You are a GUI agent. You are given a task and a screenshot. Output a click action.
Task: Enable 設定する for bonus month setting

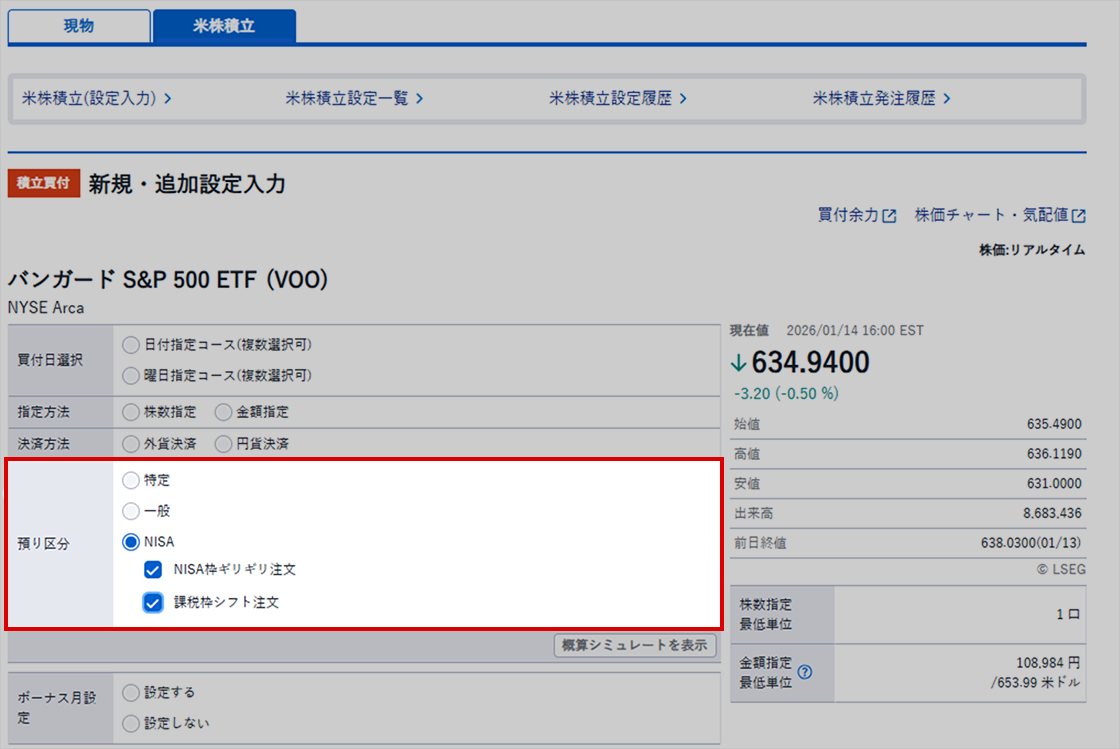click(x=130, y=692)
